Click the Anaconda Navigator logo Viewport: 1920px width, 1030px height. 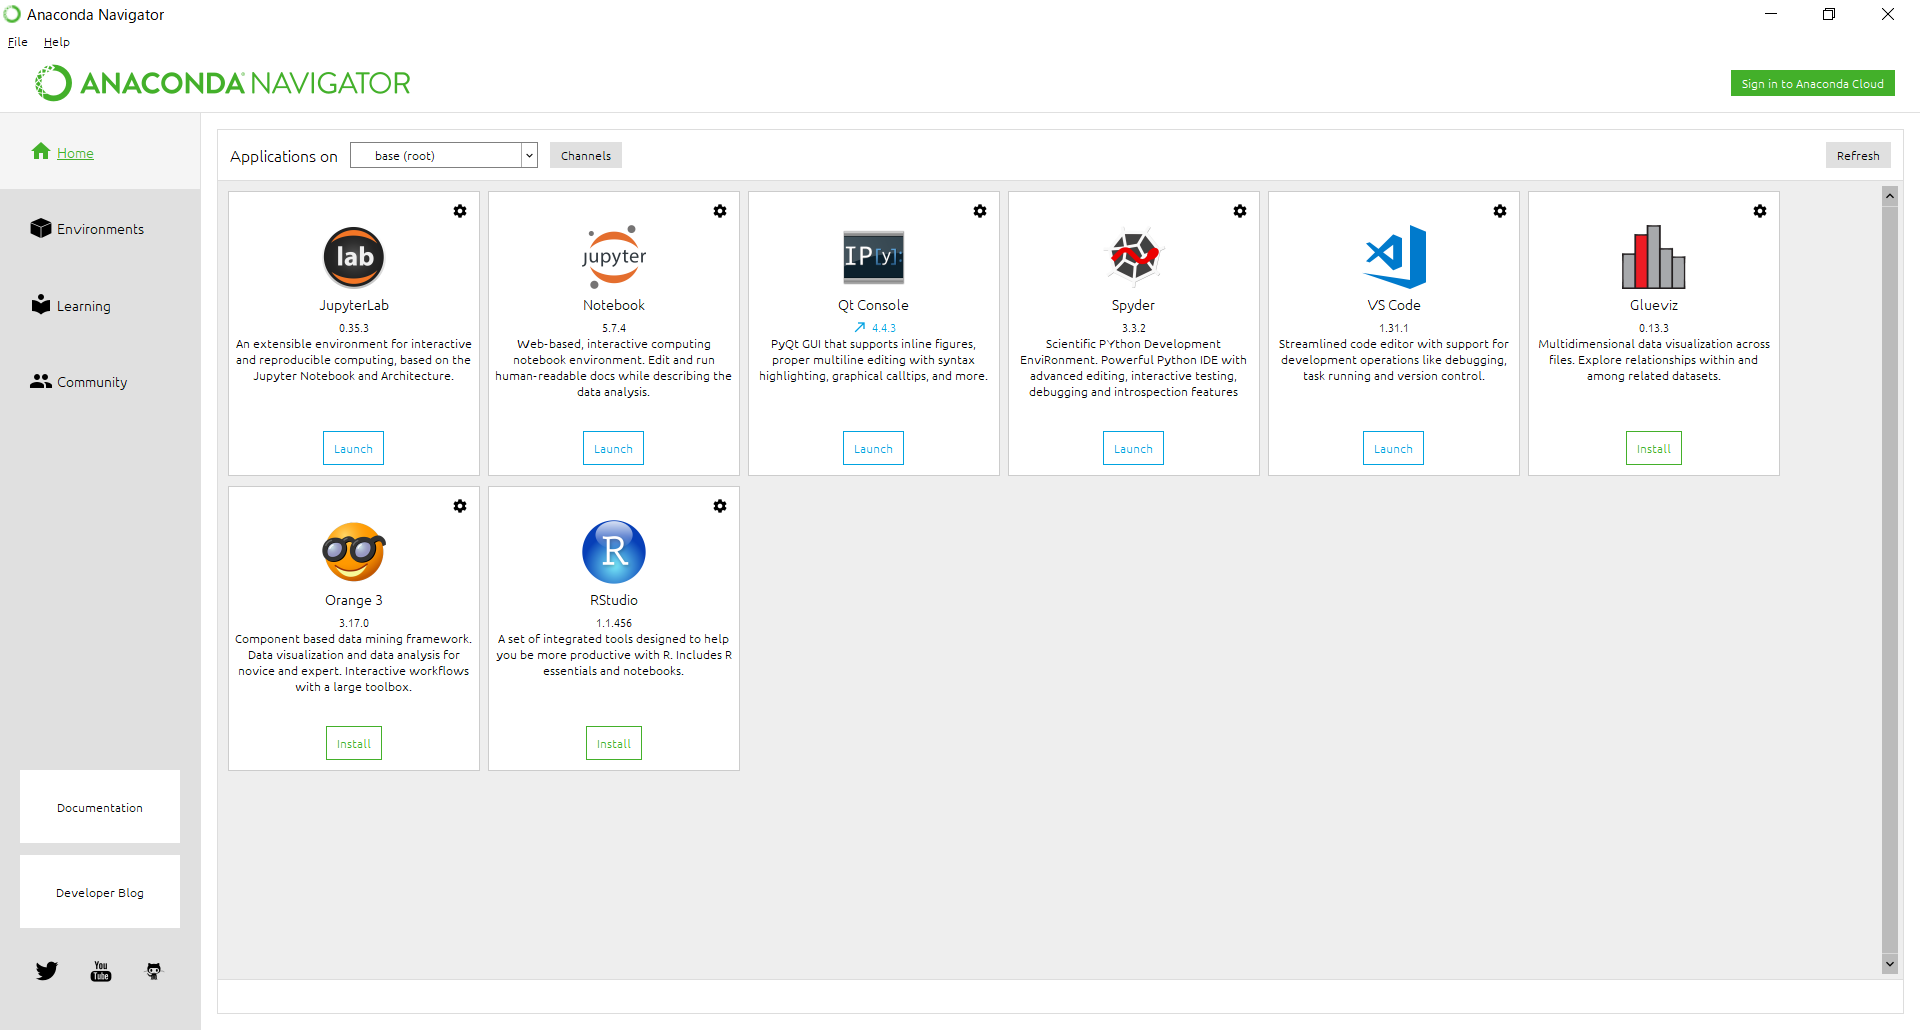pos(223,83)
